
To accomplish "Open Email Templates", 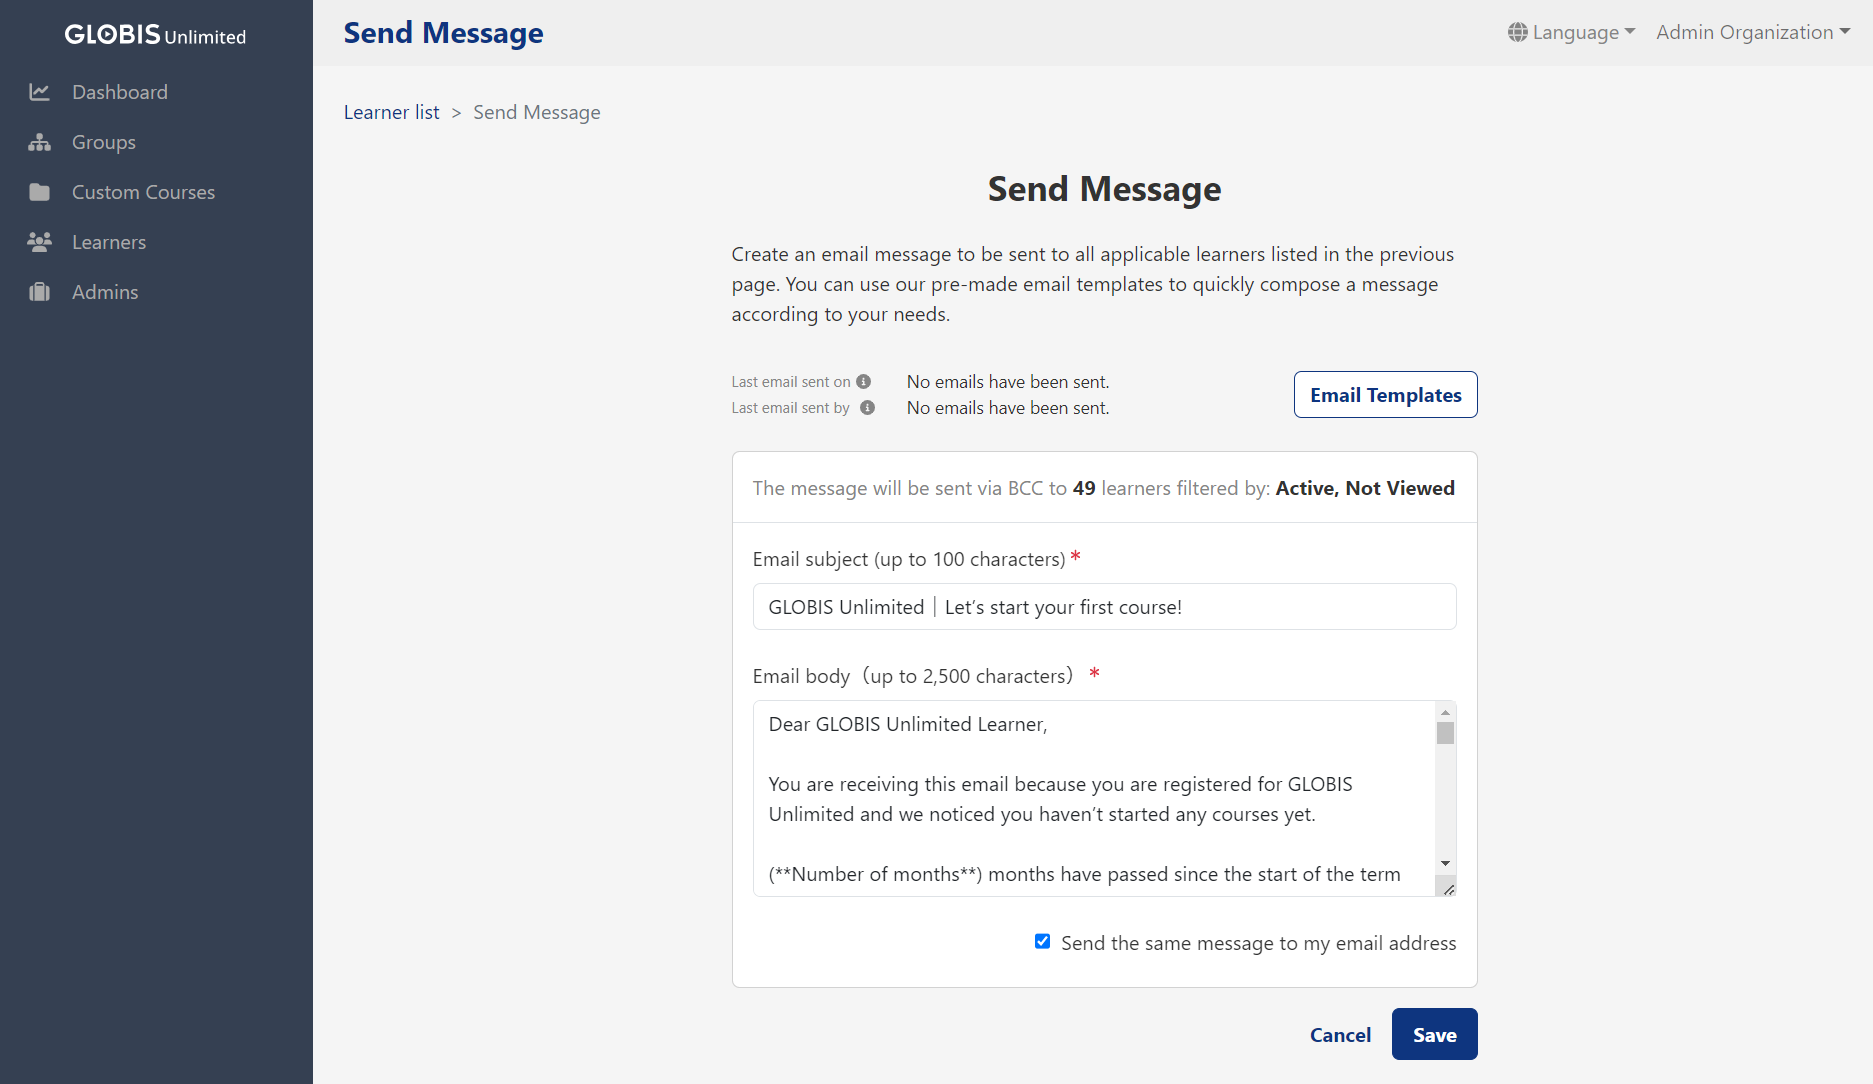I will 1386,395.
